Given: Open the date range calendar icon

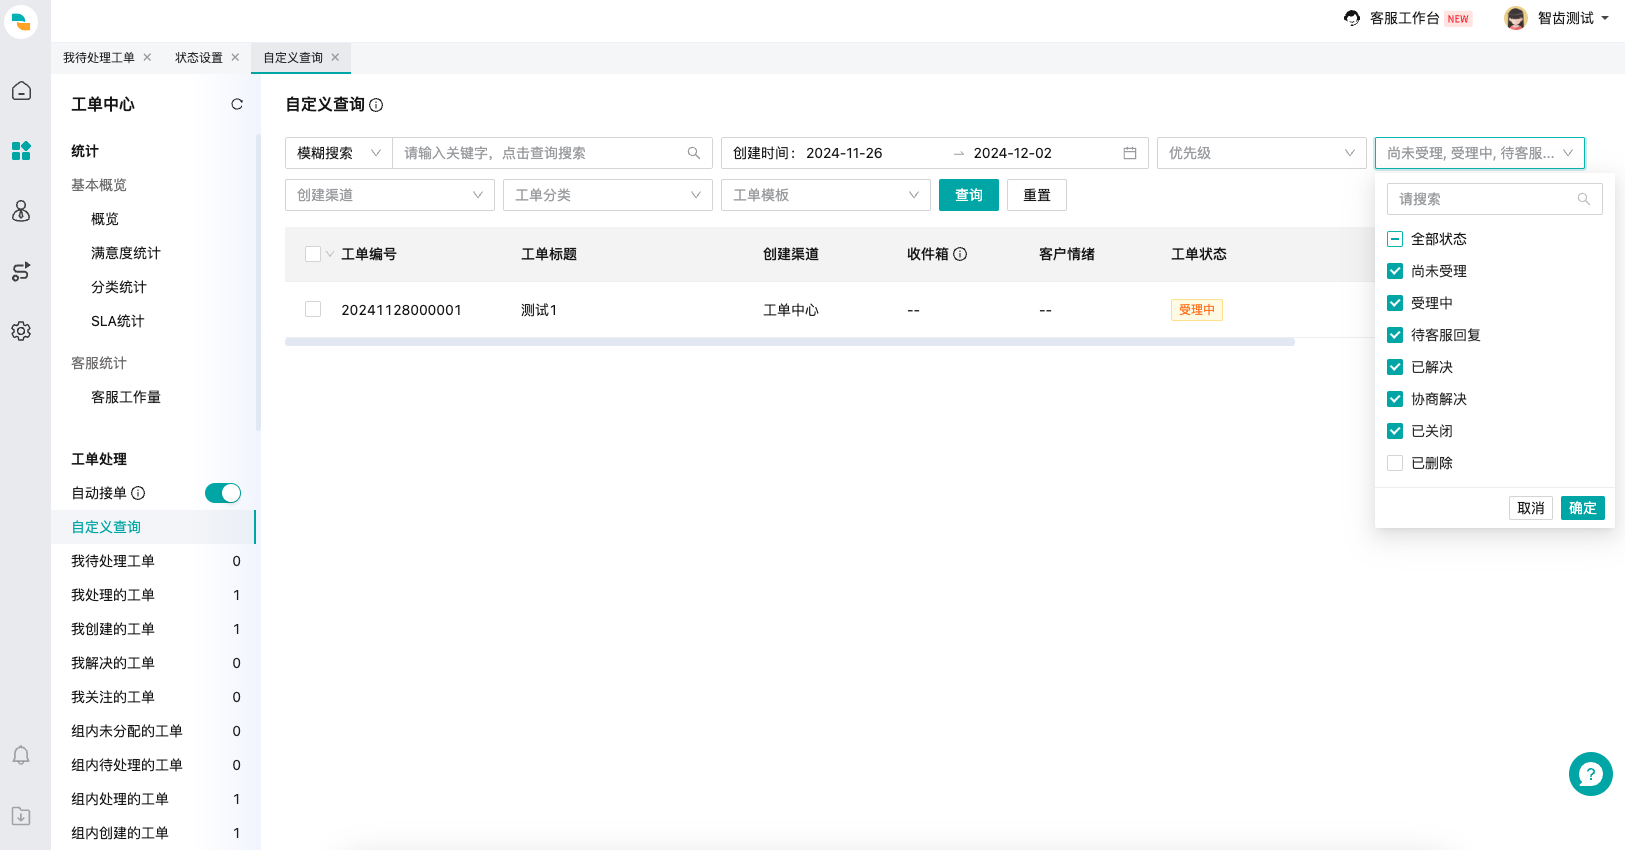Looking at the screenshot, I should (1130, 153).
